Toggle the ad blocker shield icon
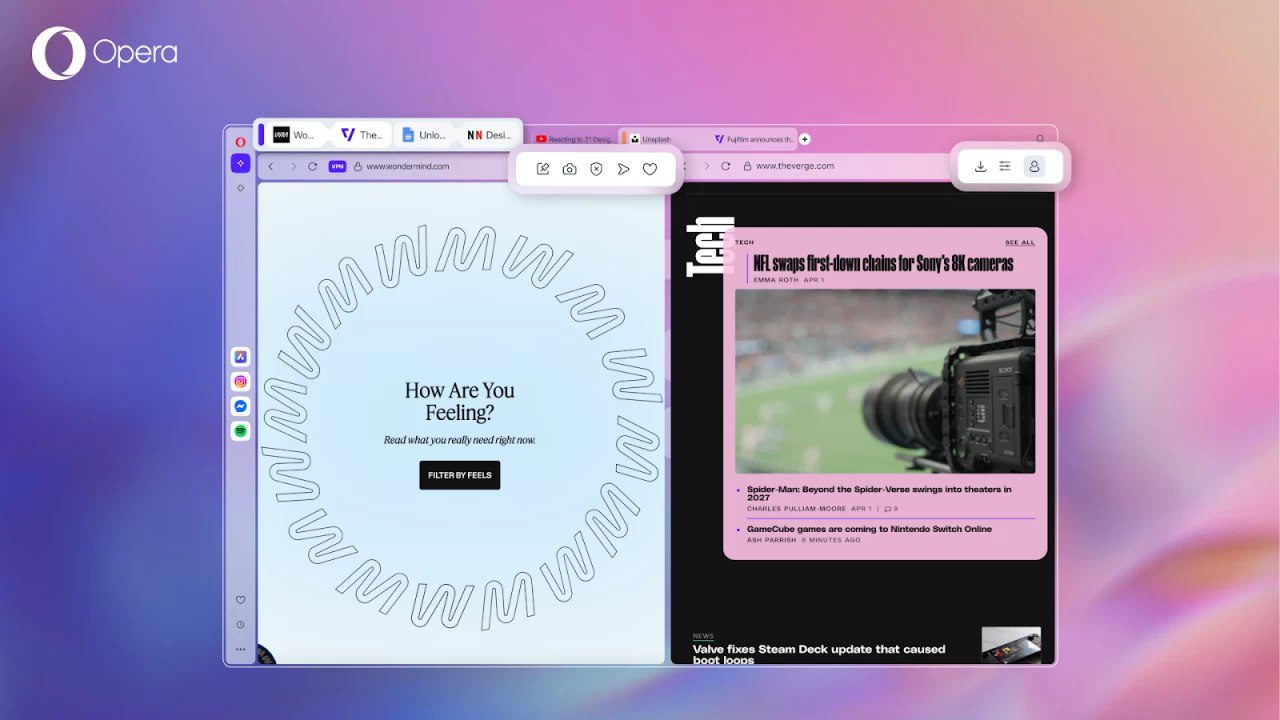 596,169
